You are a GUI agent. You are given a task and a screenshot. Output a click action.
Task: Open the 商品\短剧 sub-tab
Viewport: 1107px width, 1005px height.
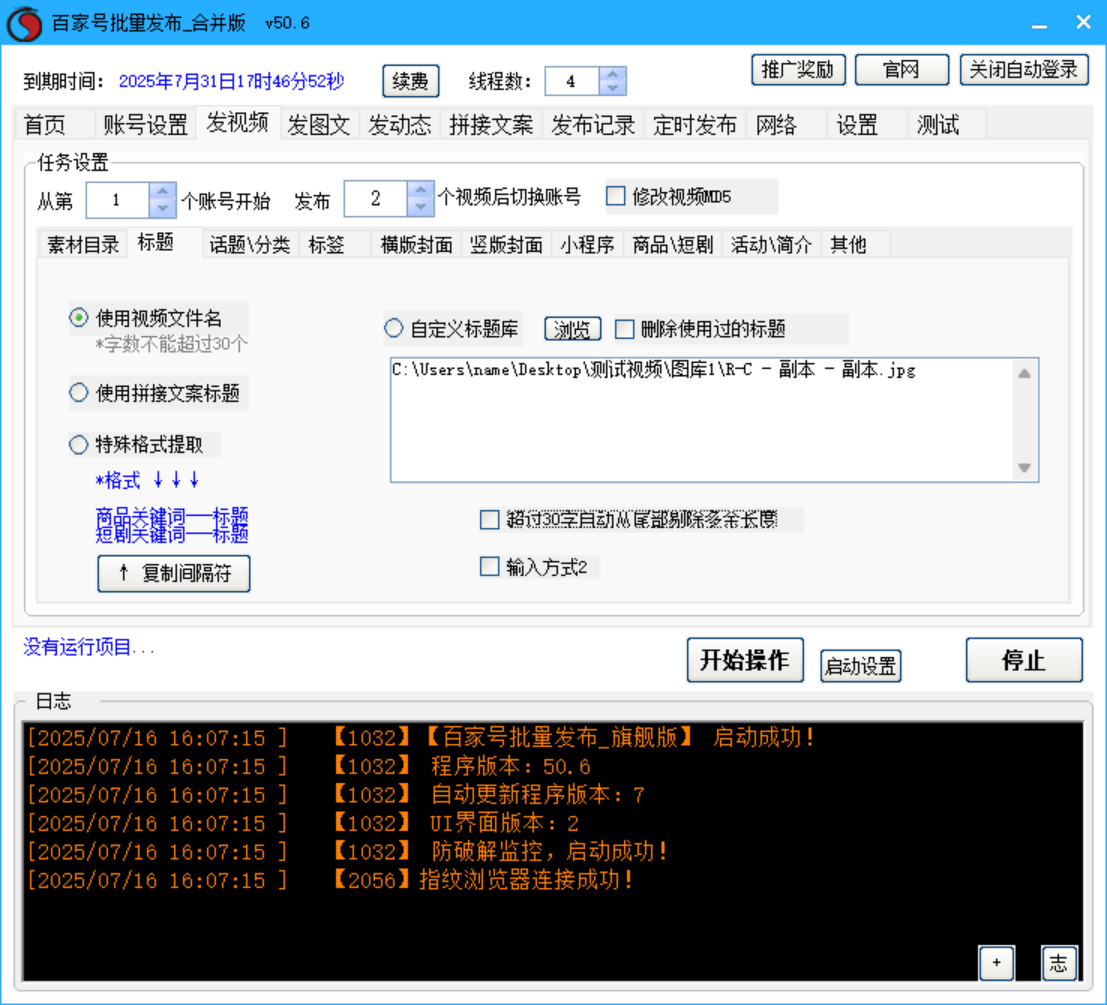[673, 245]
